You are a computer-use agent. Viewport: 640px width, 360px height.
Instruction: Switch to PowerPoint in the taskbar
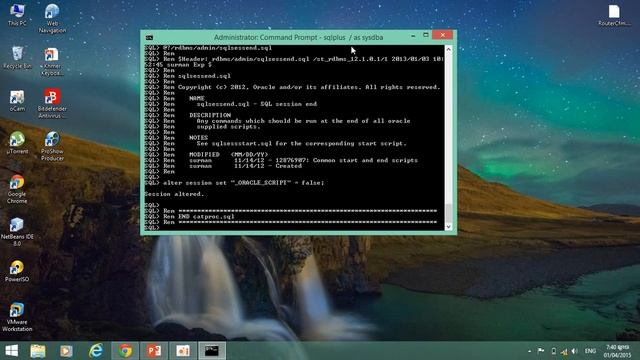(154, 351)
